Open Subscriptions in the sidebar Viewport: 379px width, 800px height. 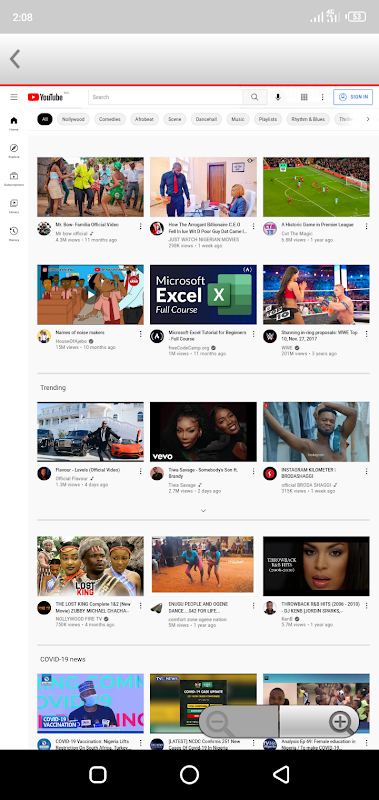[14, 179]
